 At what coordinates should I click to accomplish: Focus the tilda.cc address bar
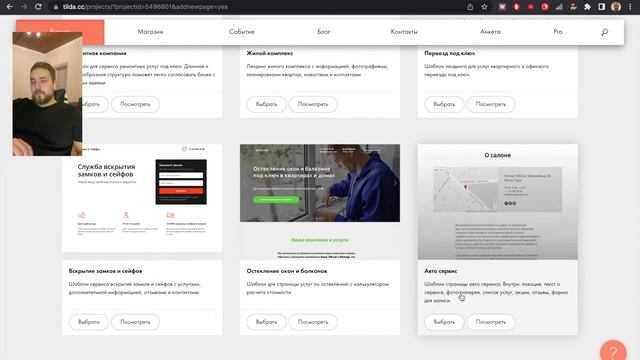tap(261, 7)
